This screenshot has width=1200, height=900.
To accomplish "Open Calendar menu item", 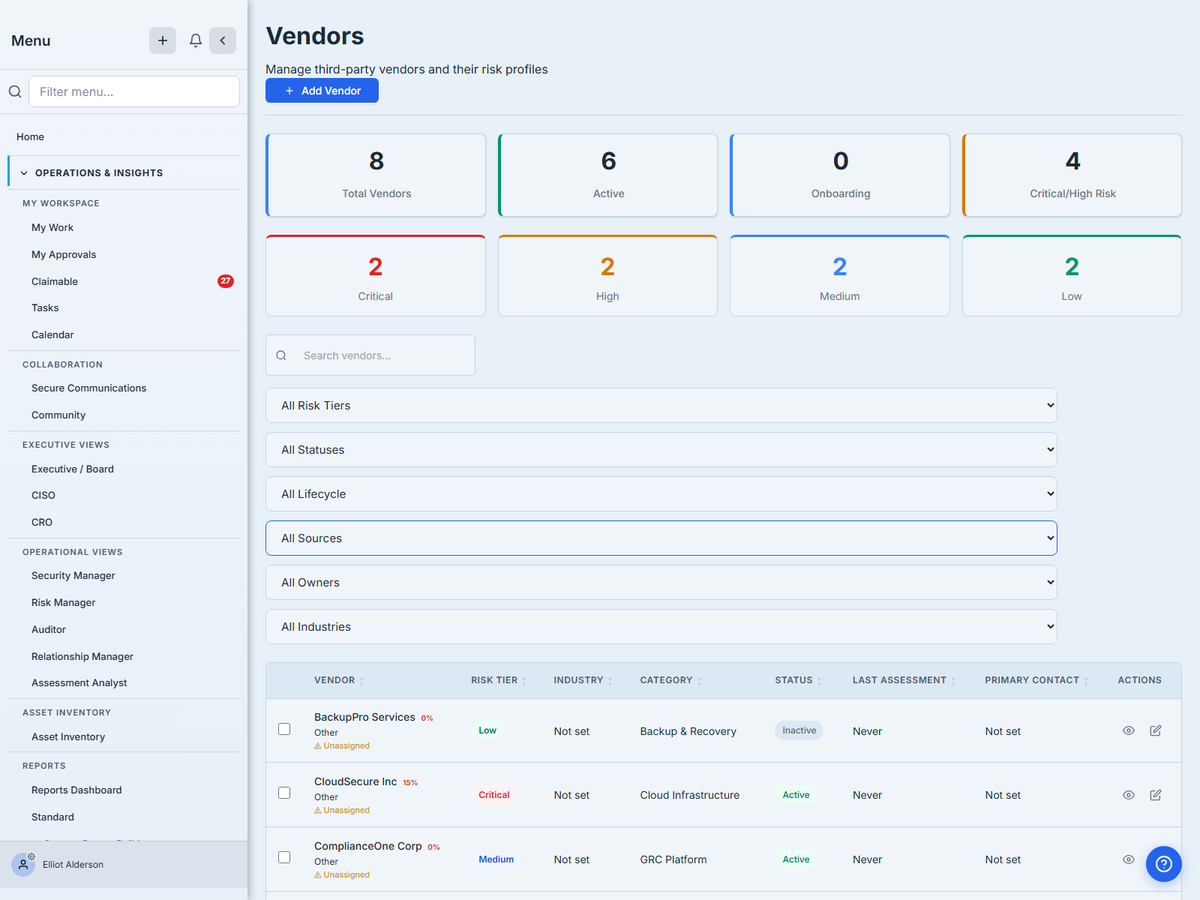I will 52,335.
